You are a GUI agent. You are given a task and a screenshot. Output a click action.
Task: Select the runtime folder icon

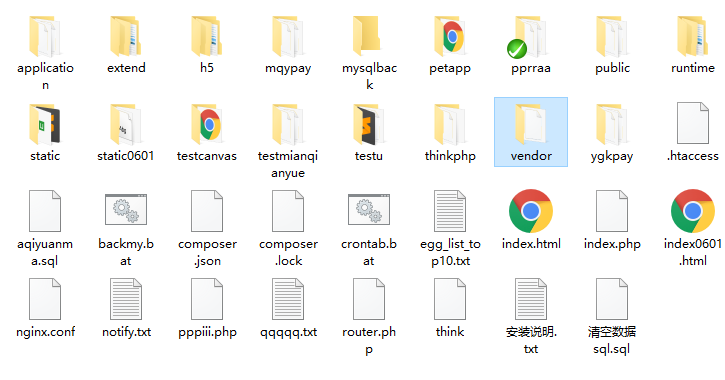(692, 37)
